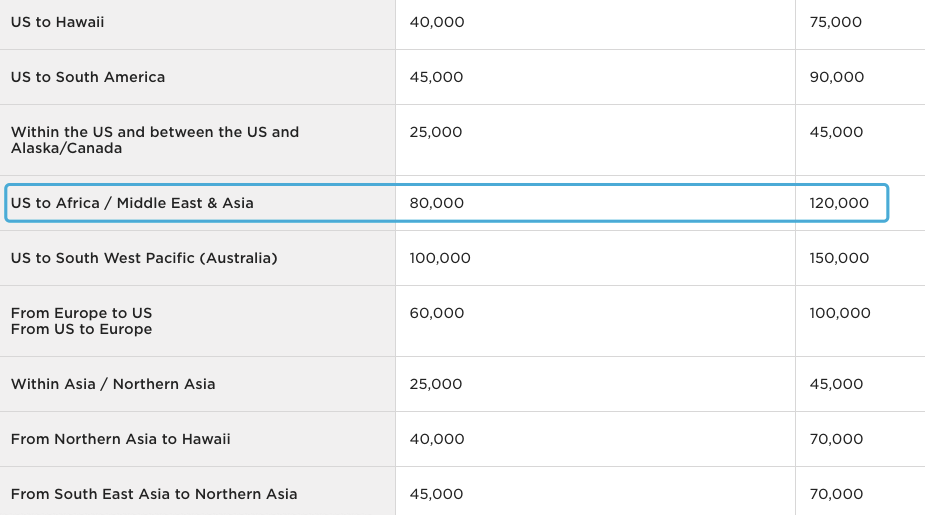Click the 120,000 value in highlighted row

tap(839, 203)
